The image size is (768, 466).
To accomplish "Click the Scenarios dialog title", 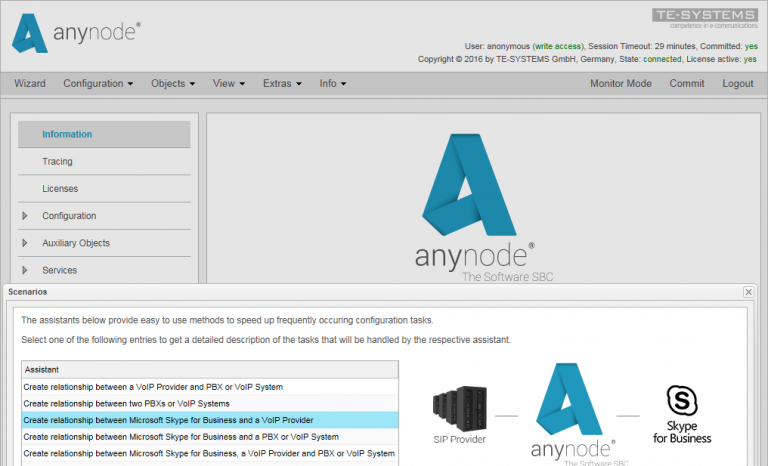I will click(x=27, y=292).
